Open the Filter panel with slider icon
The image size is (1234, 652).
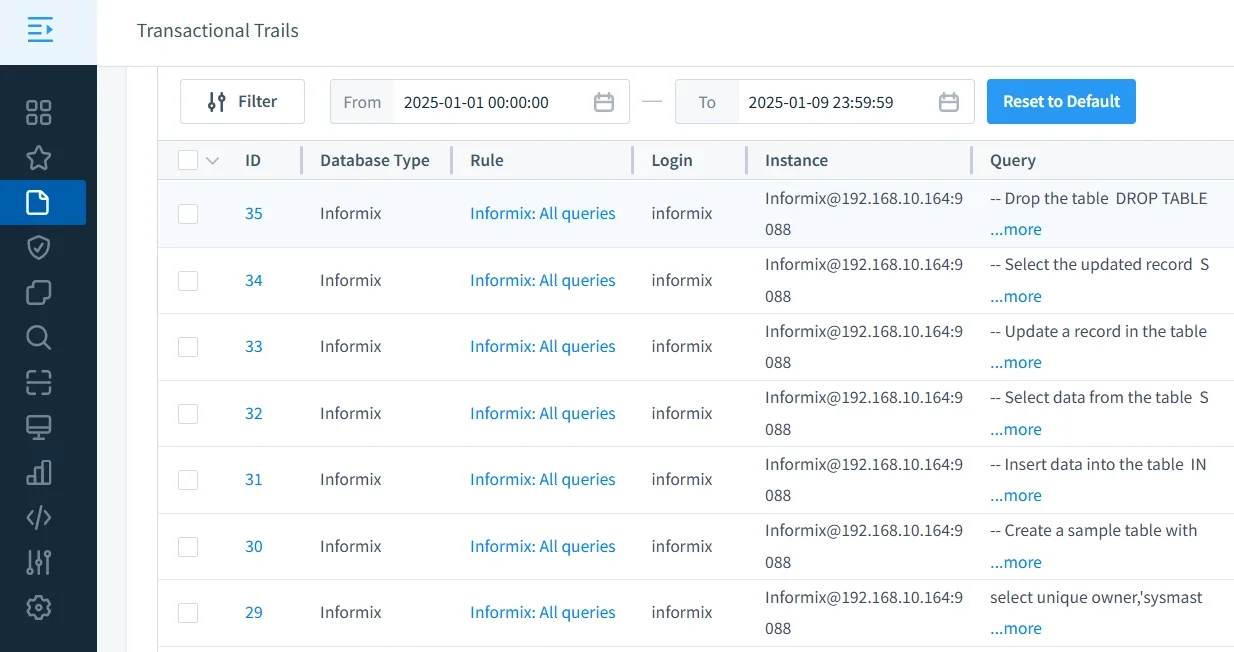tap(242, 101)
